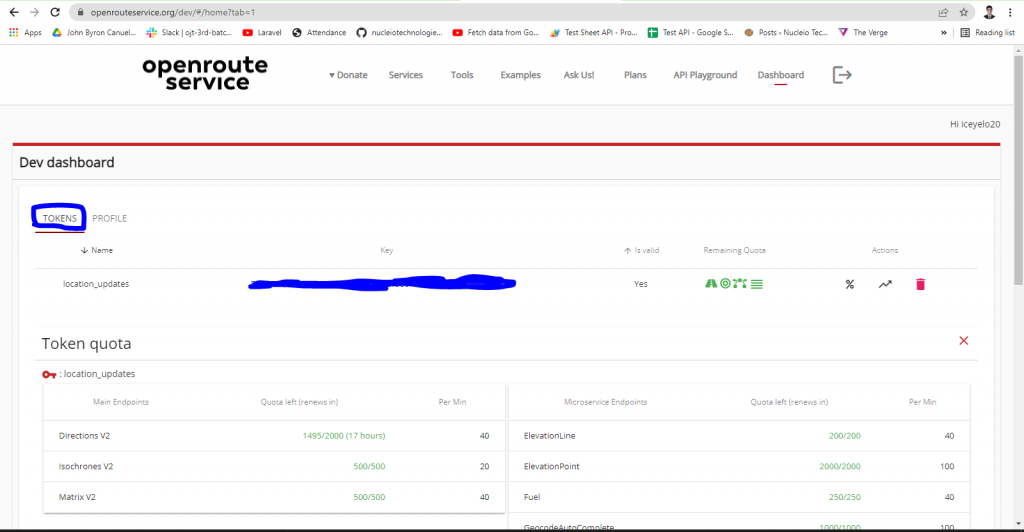The image size is (1024, 532).
Task: Click the browser address bar URL
Action: pyautogui.click(x=173, y=12)
